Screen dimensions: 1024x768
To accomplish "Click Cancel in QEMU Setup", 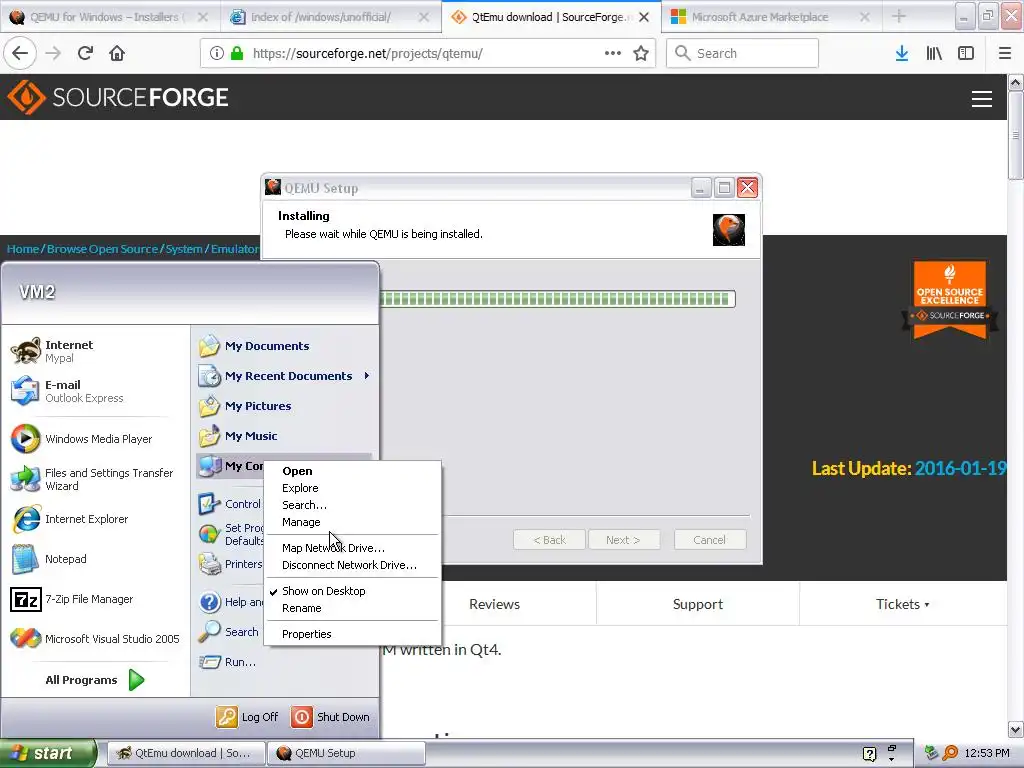I will [709, 540].
